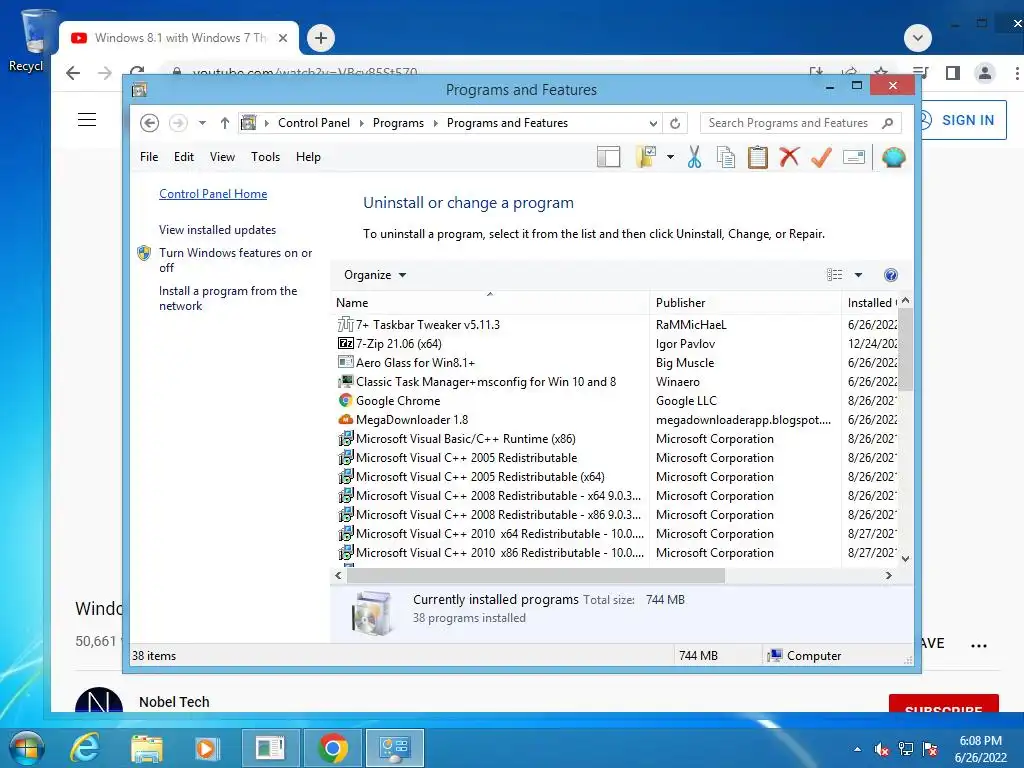
Task: Click the red X Delete toolbar icon
Action: coord(789,157)
